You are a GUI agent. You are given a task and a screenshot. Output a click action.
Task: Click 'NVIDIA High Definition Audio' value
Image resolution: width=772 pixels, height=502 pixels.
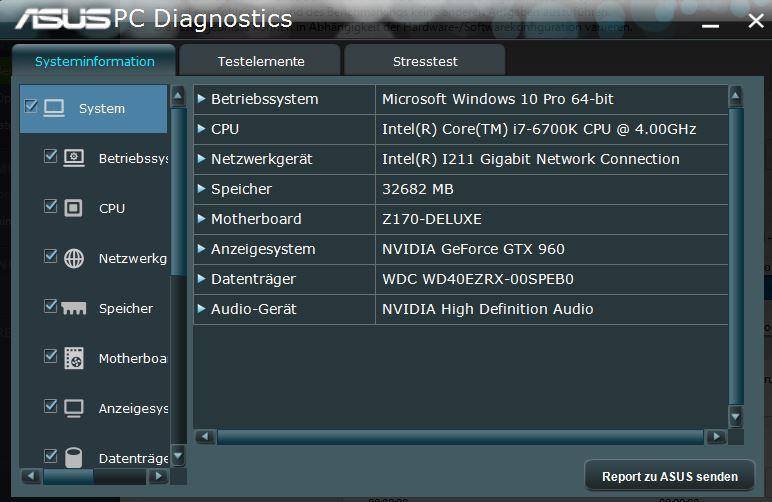point(487,309)
